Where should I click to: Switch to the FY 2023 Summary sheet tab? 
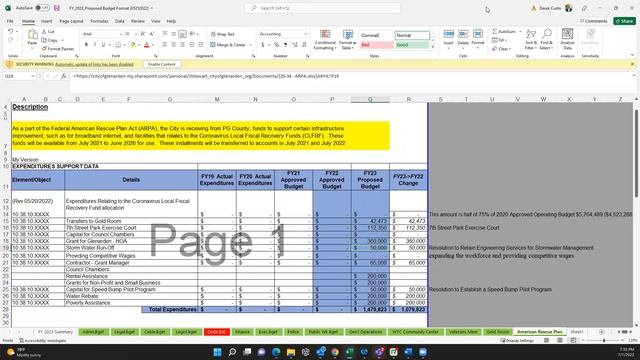(55, 332)
